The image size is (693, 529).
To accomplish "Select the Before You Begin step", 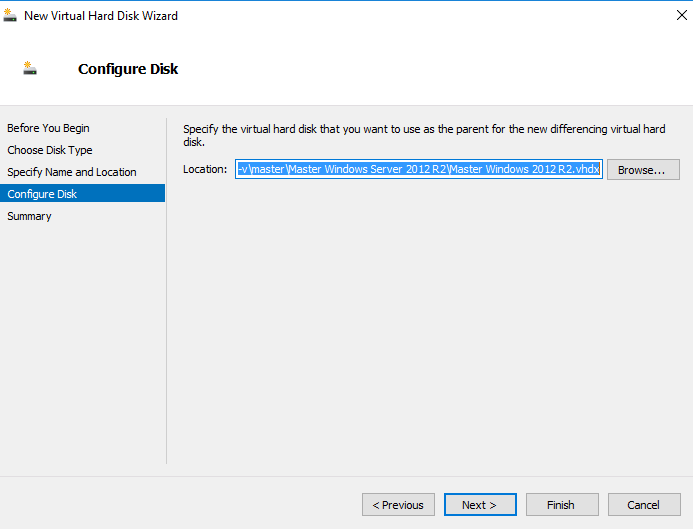I will point(48,128).
